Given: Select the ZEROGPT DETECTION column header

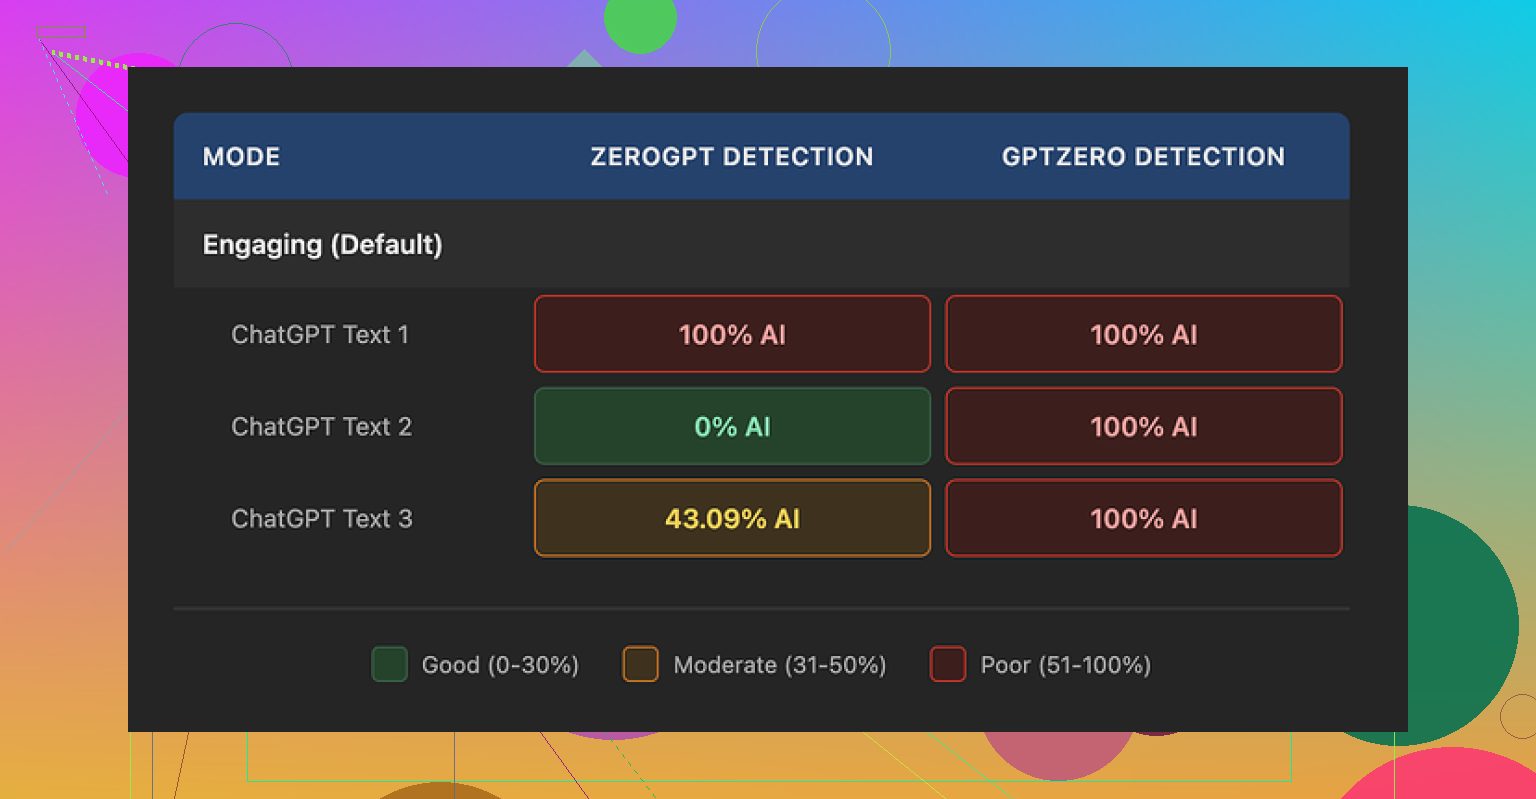Looking at the screenshot, I should pos(731,157).
